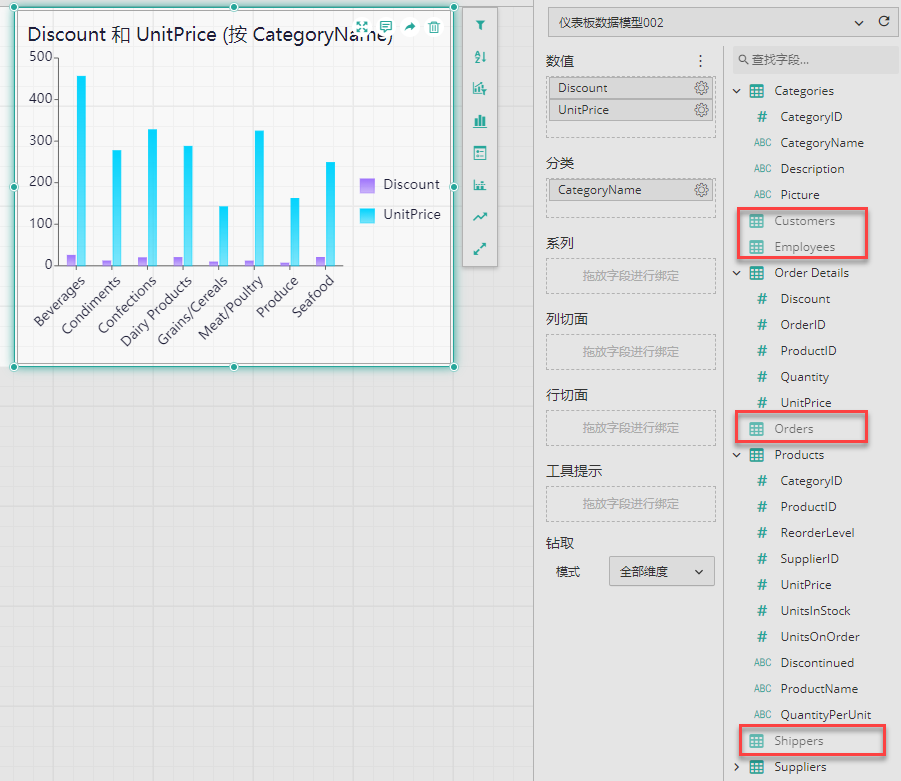Click the Employees table icon

757,247
